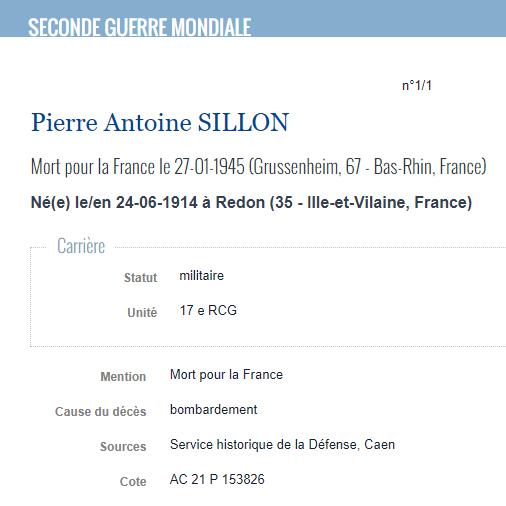
Task: Click the SECONDE GUERRE MONDIALE header
Action: point(140,27)
